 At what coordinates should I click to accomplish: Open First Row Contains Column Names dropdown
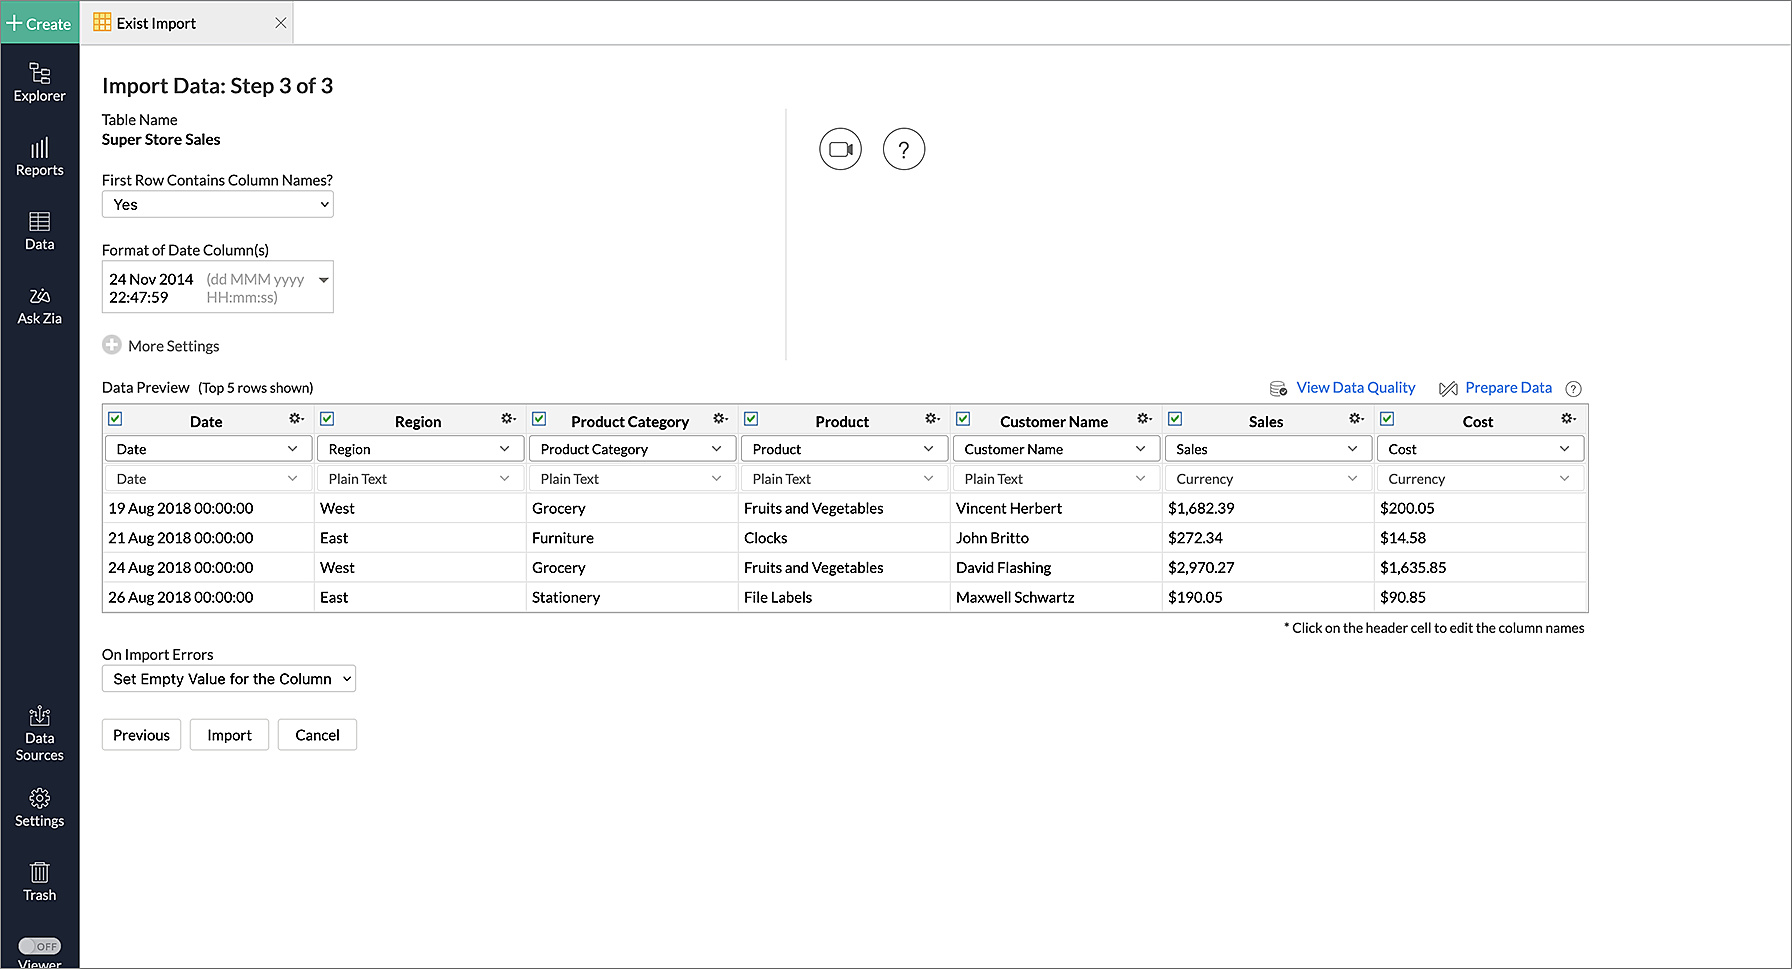coord(217,205)
